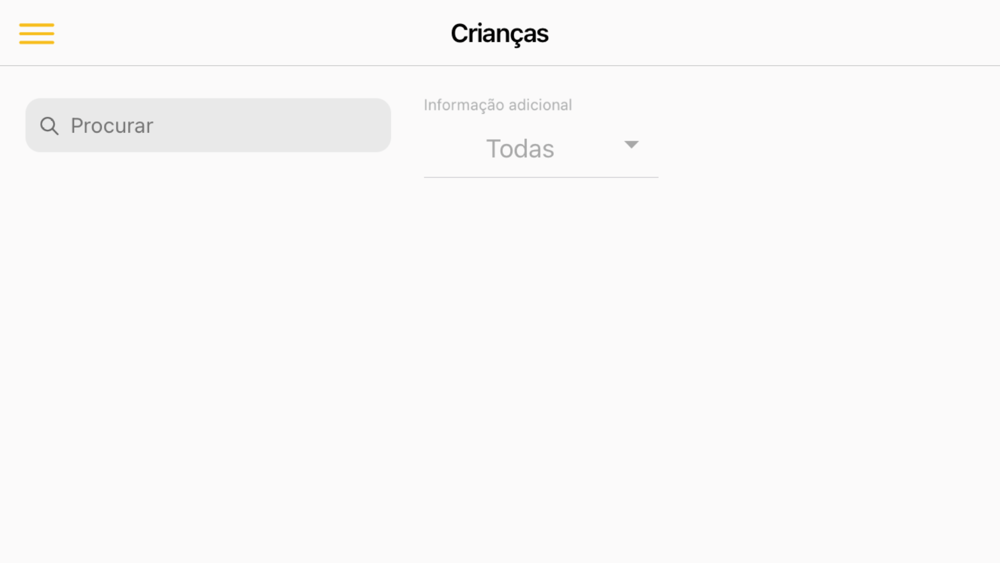
Task: Click the header bar next to Crianças
Action: [x=765, y=33]
